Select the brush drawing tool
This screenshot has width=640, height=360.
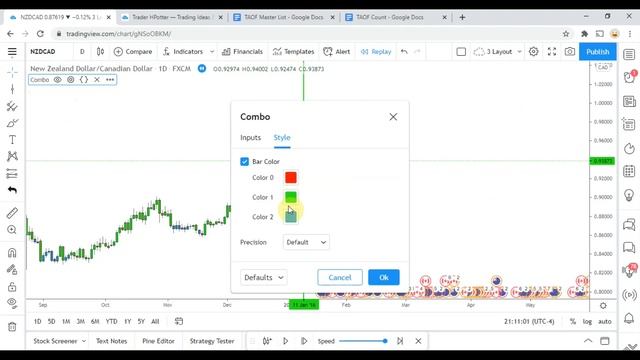click(12, 123)
